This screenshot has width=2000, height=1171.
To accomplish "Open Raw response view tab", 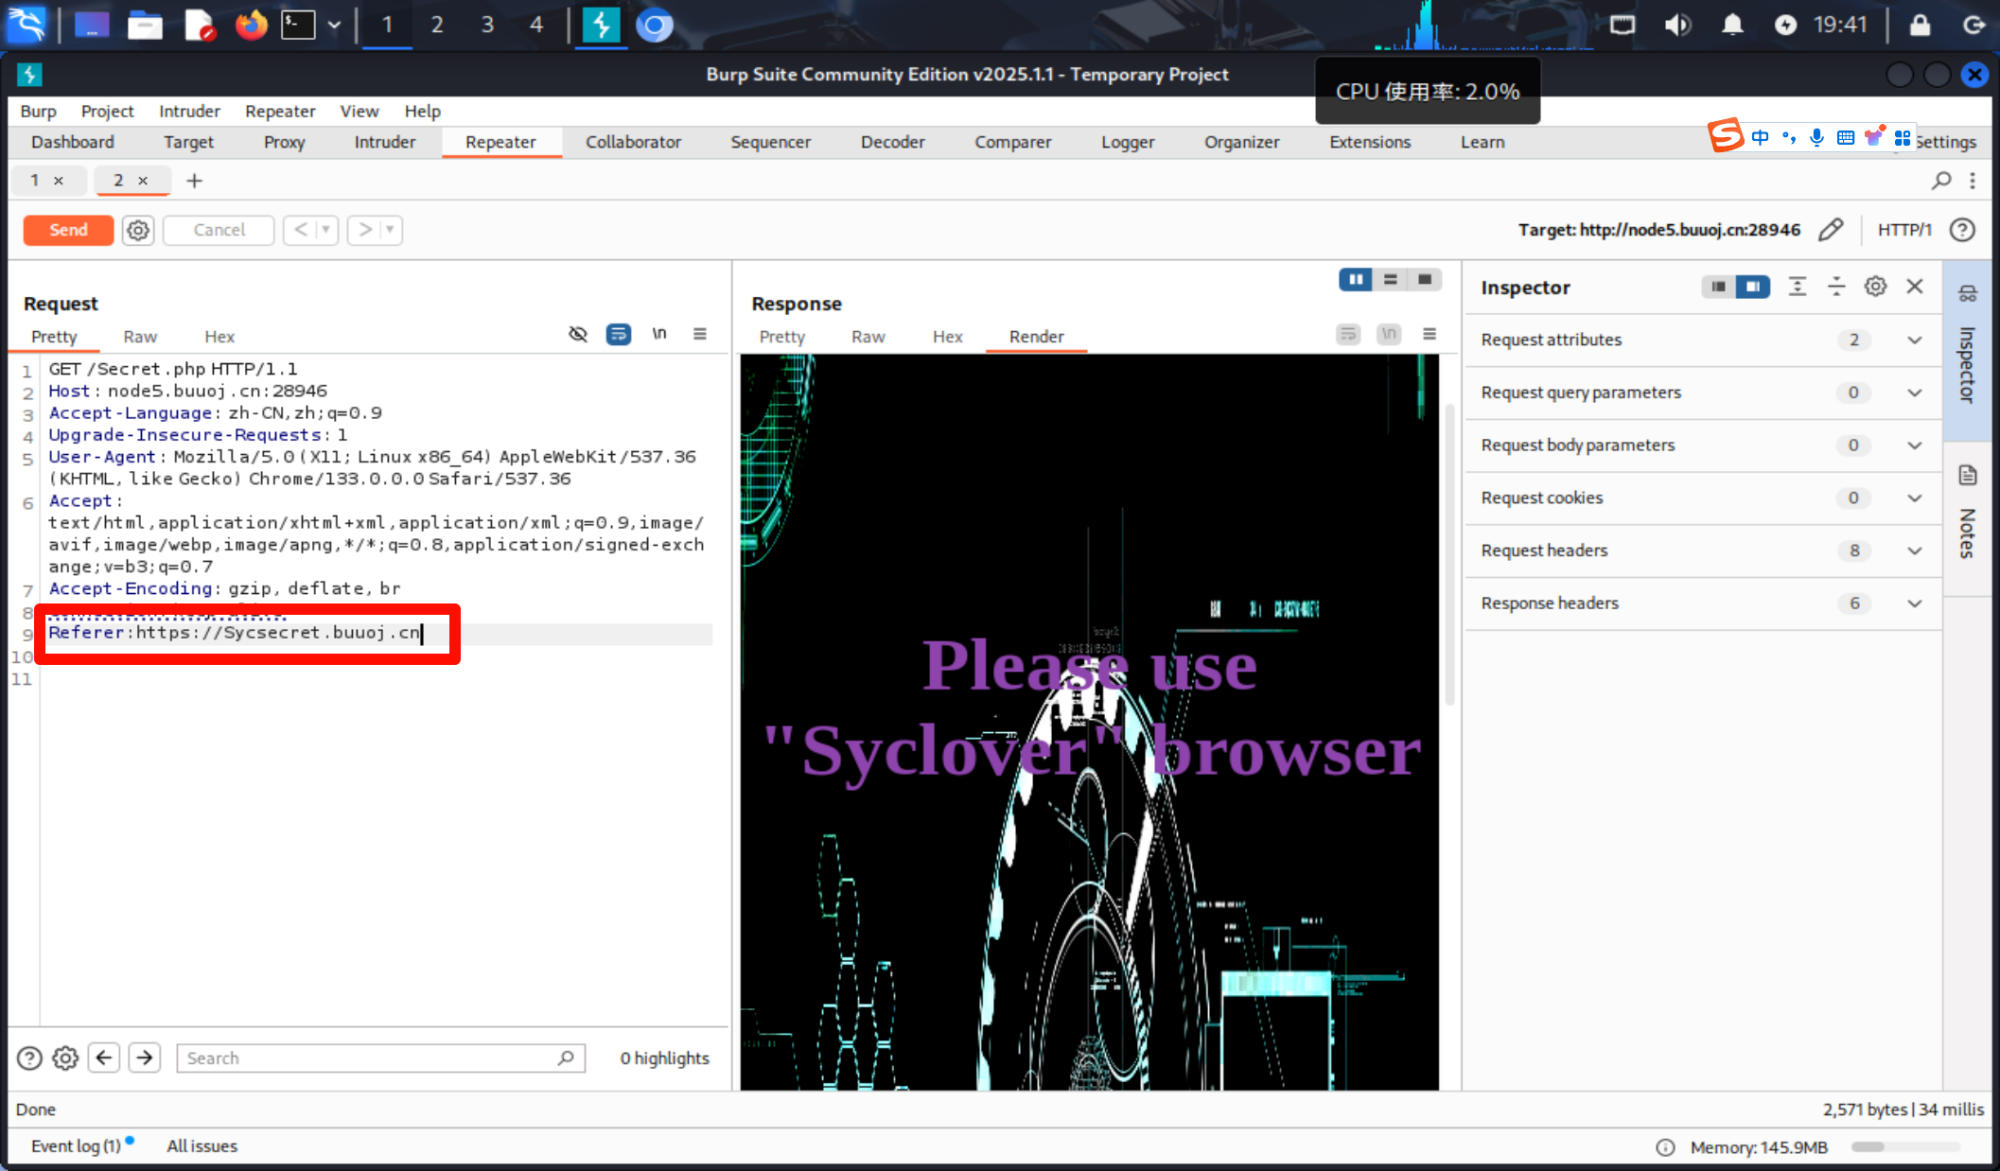I will [x=867, y=337].
